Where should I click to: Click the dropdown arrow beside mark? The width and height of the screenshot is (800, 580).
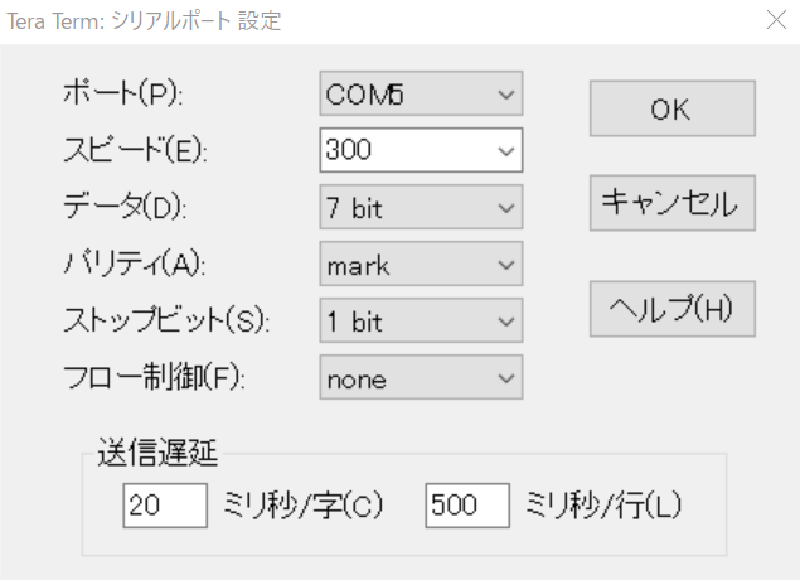(506, 264)
